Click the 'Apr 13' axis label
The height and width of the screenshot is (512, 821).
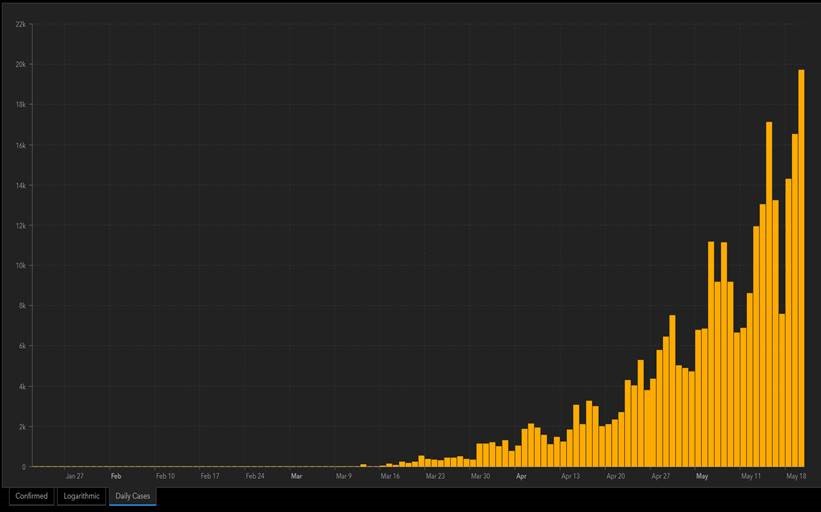pyautogui.click(x=570, y=477)
